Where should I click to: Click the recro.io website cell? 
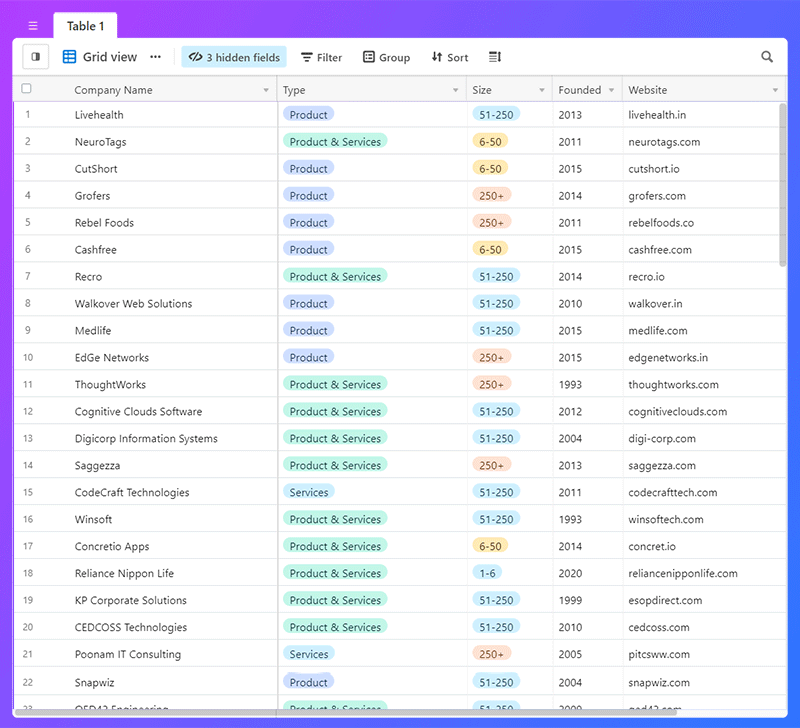[x=704, y=277]
